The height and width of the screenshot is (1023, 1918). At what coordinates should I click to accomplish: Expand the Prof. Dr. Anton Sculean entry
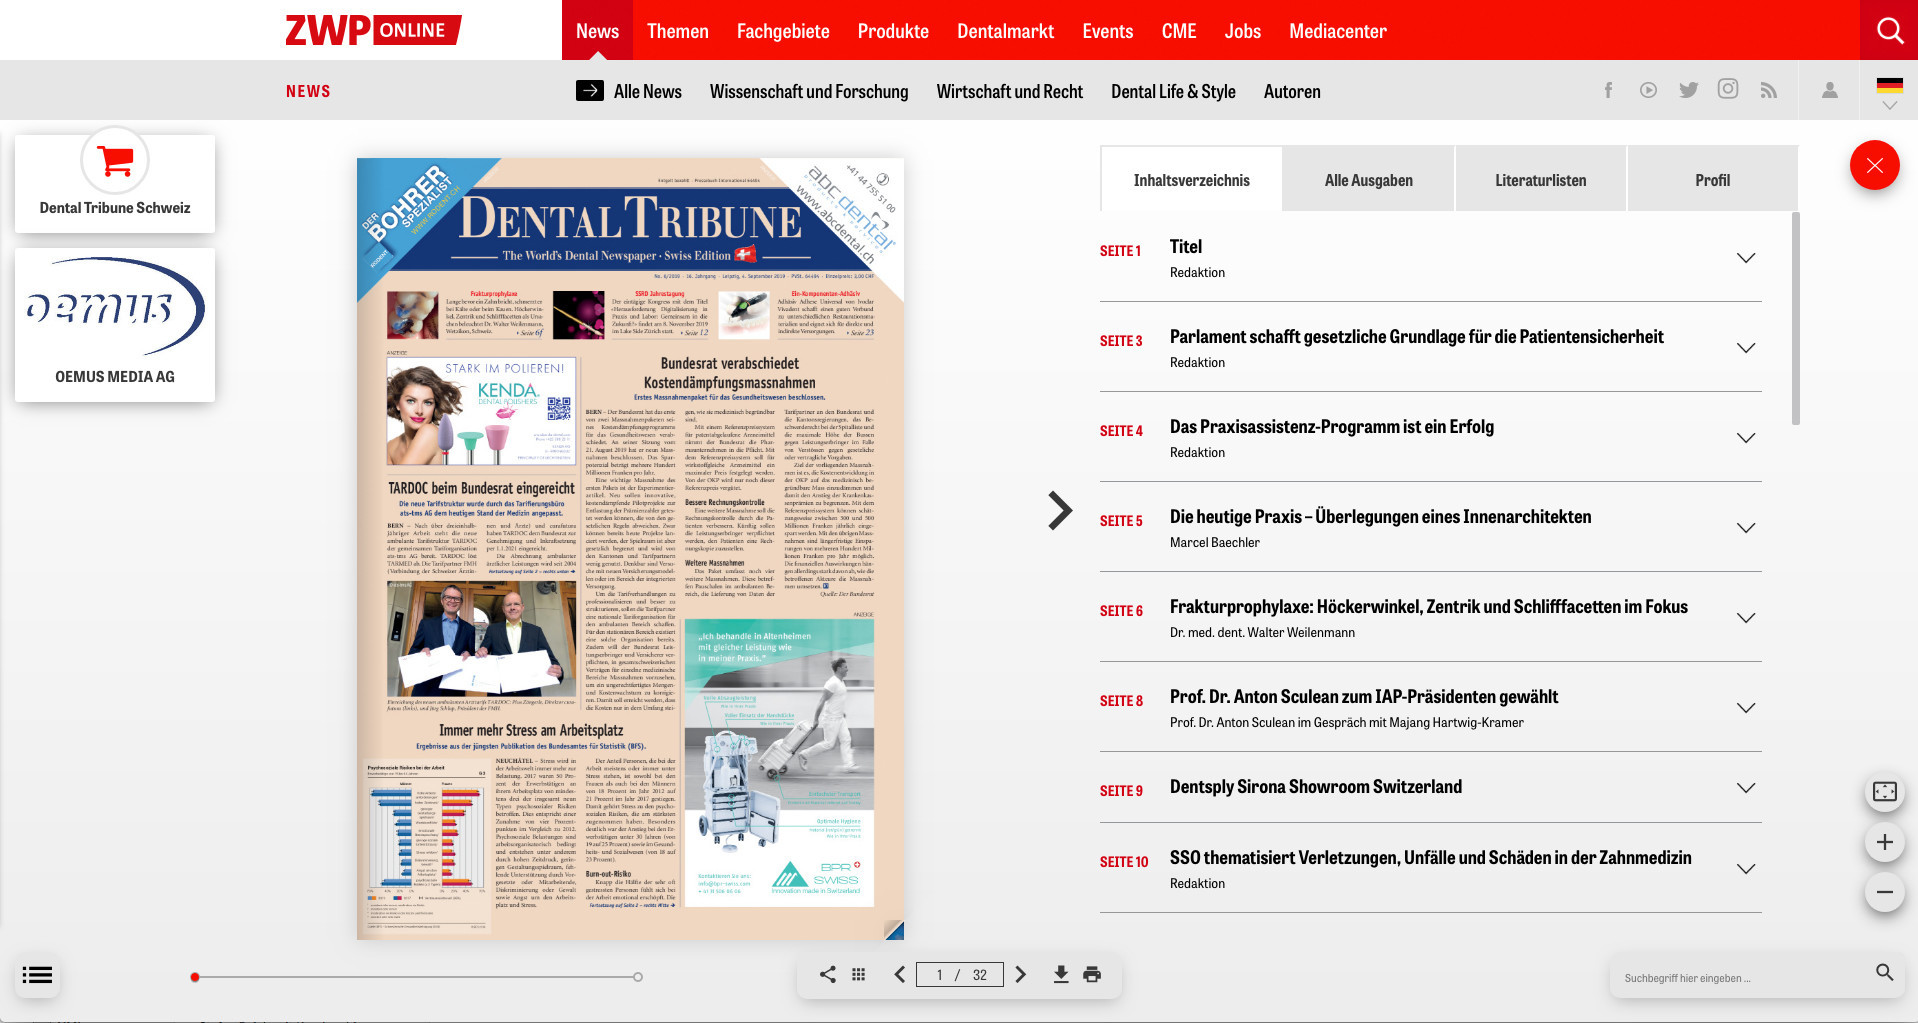click(1746, 708)
